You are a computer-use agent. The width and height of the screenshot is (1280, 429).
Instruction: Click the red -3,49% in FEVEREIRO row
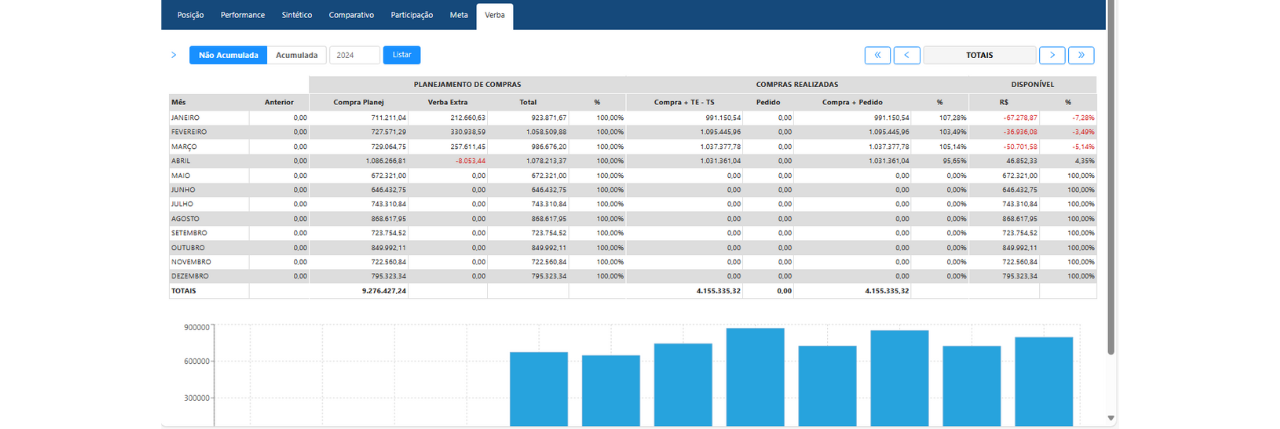click(1084, 132)
